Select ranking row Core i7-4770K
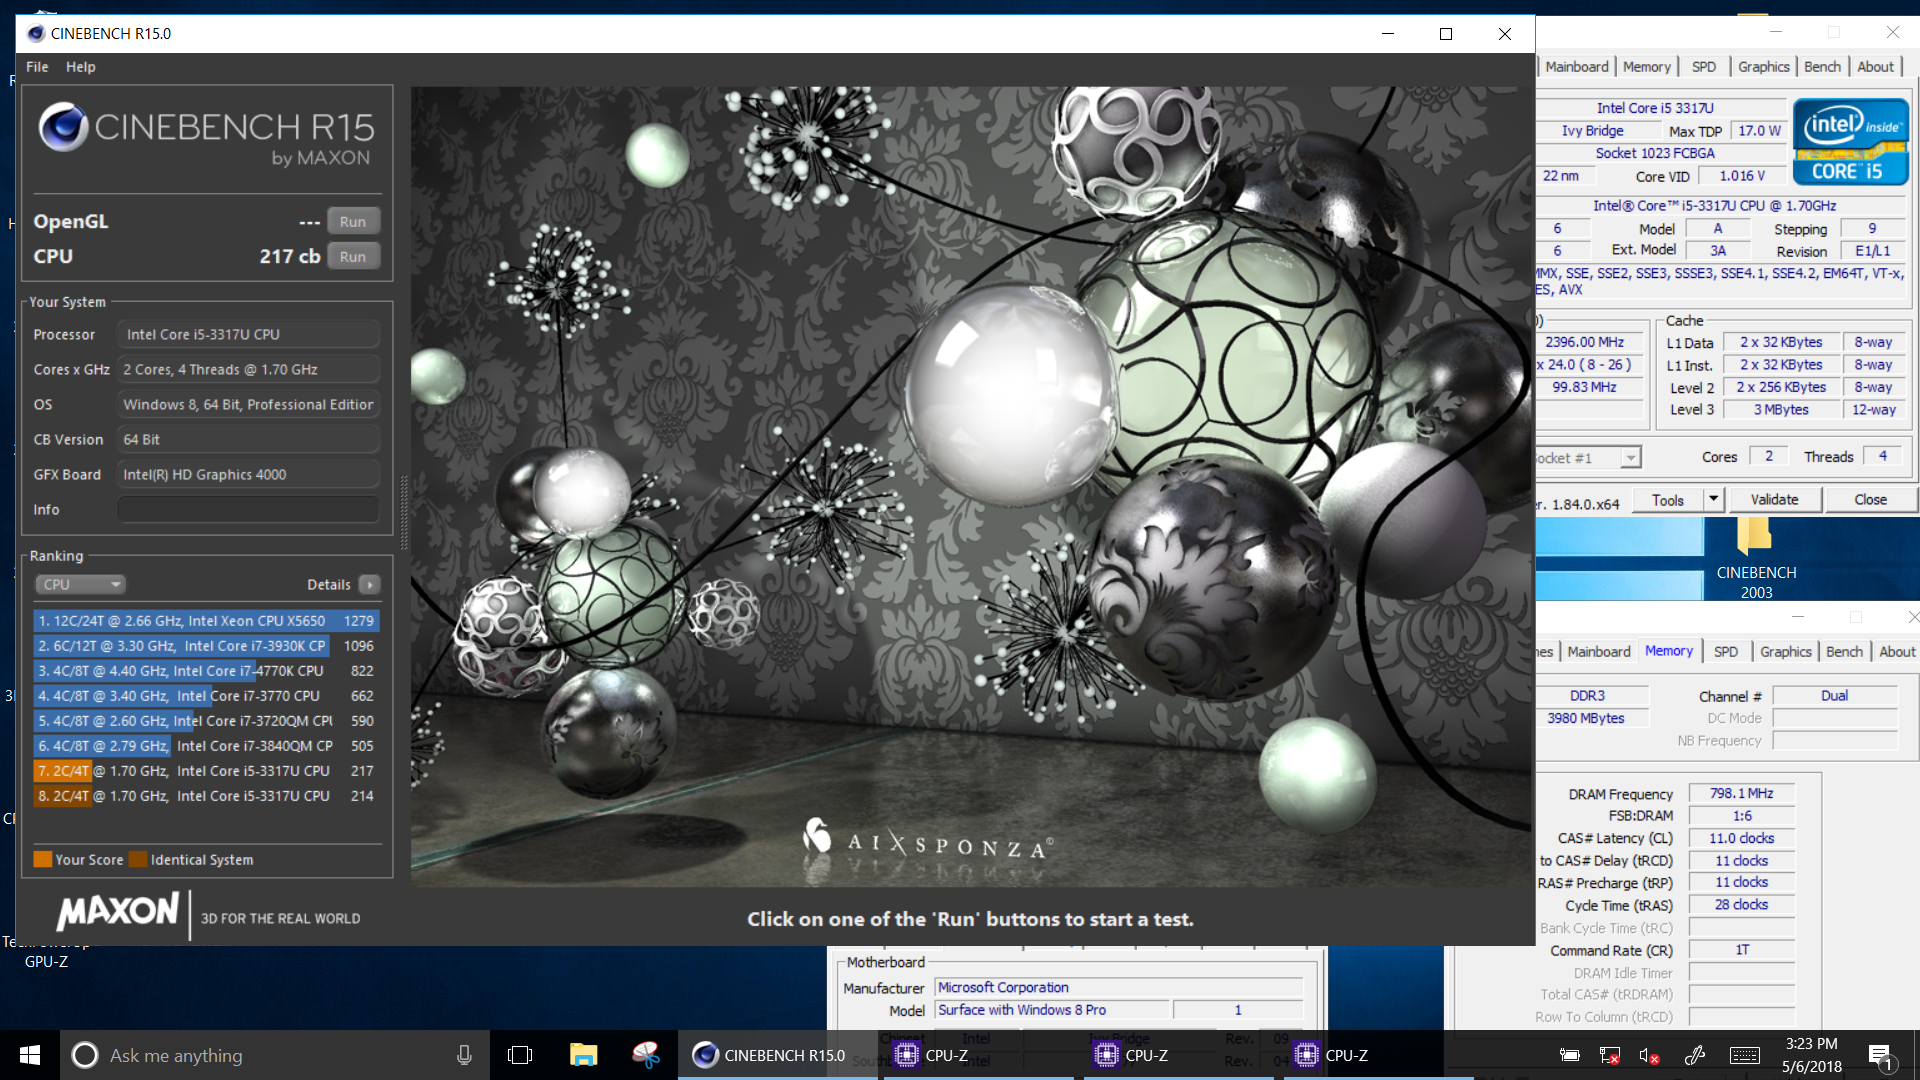The image size is (1920, 1080). coord(206,671)
